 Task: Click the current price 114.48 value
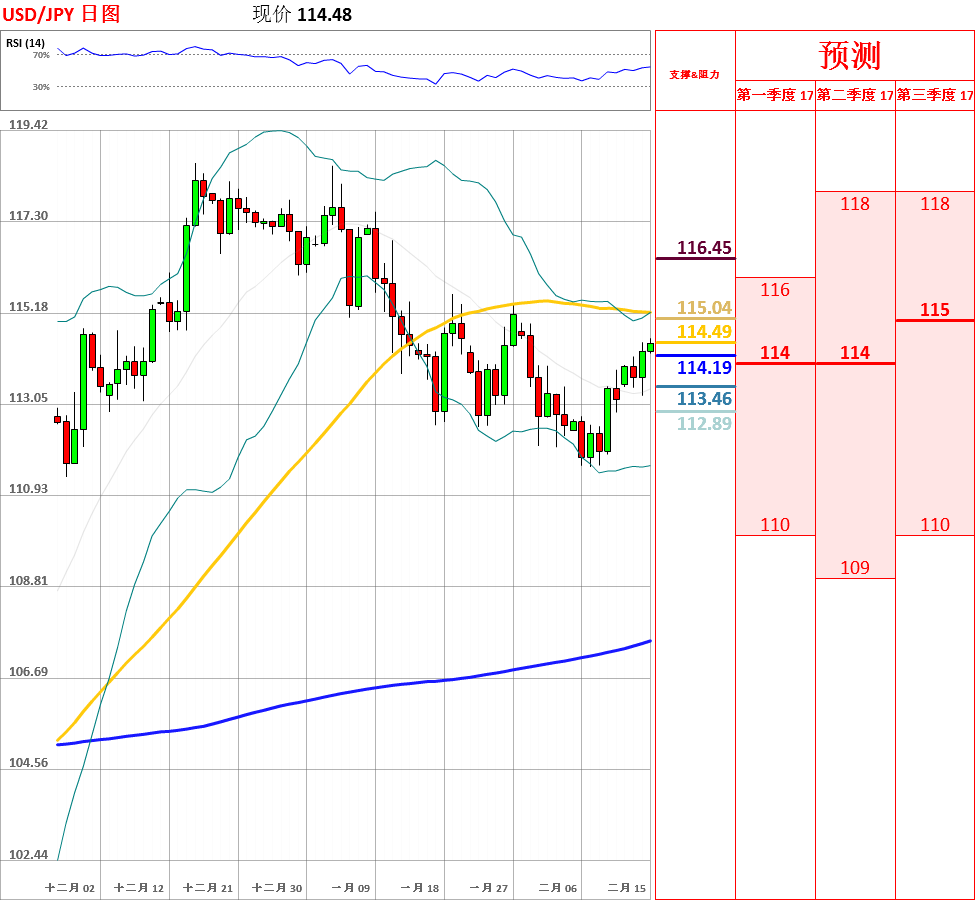(x=325, y=15)
